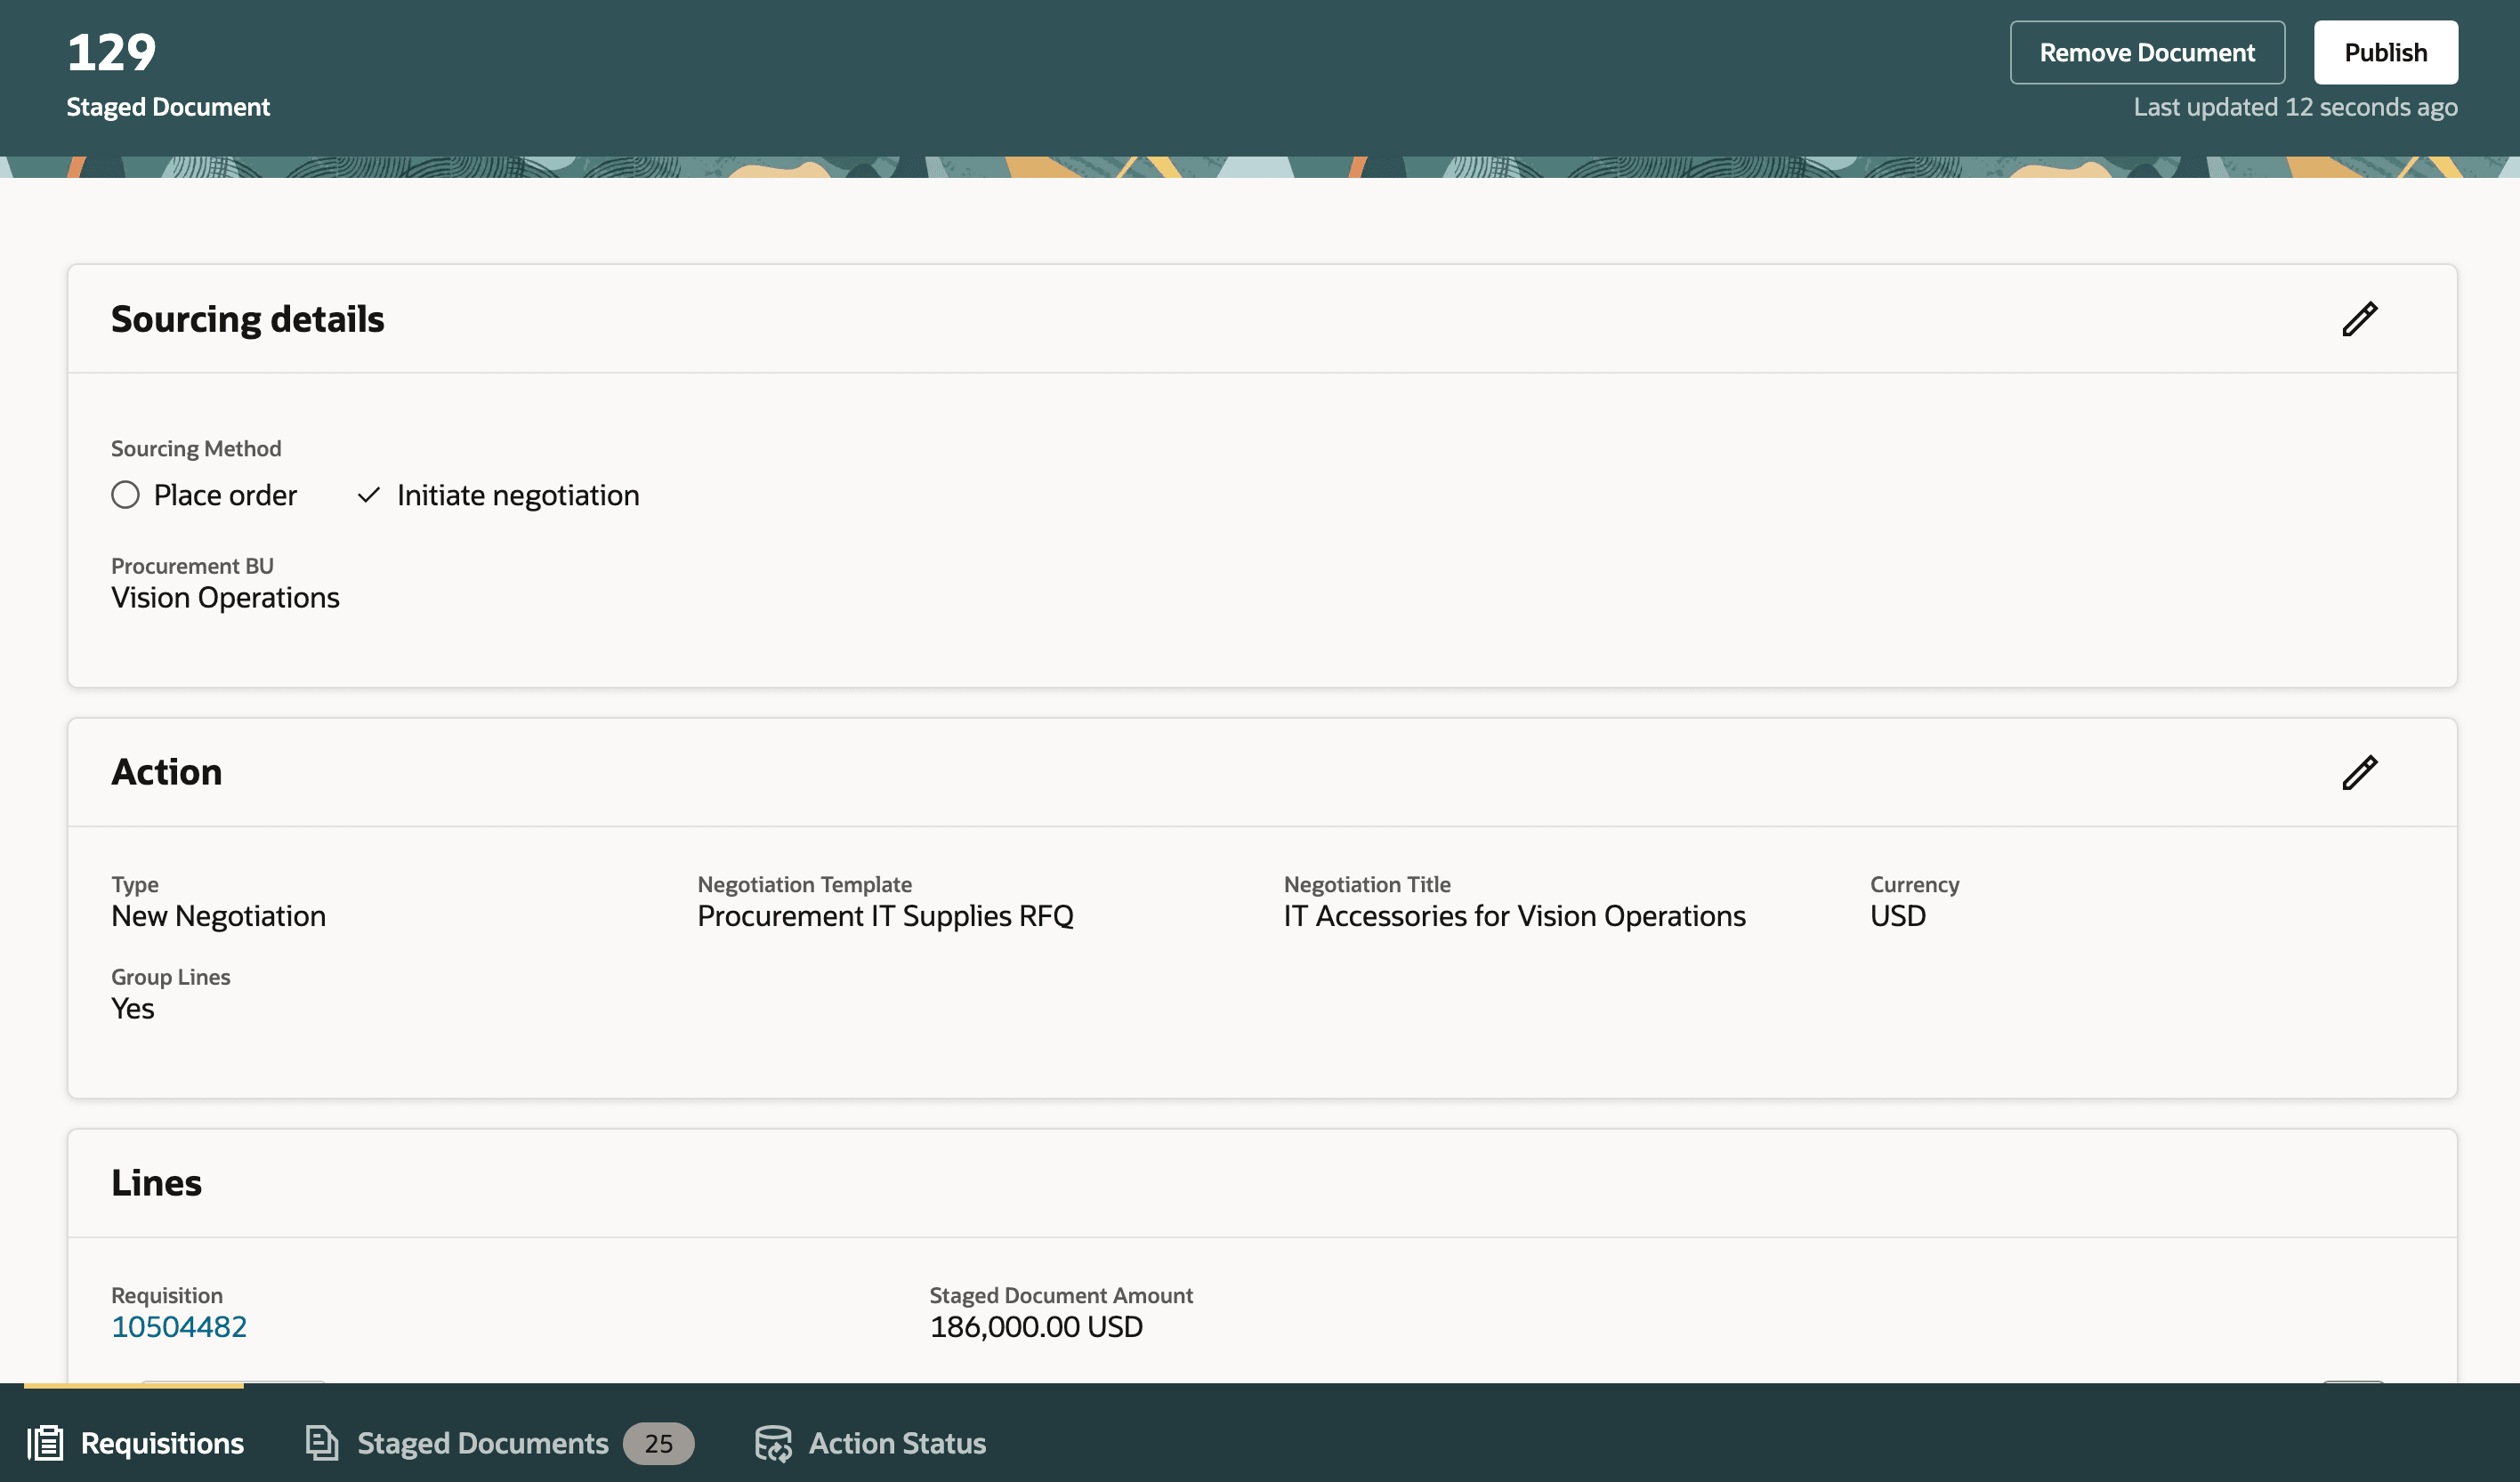Click the Lines section heading
This screenshot has height=1482, width=2520.
[x=156, y=1182]
